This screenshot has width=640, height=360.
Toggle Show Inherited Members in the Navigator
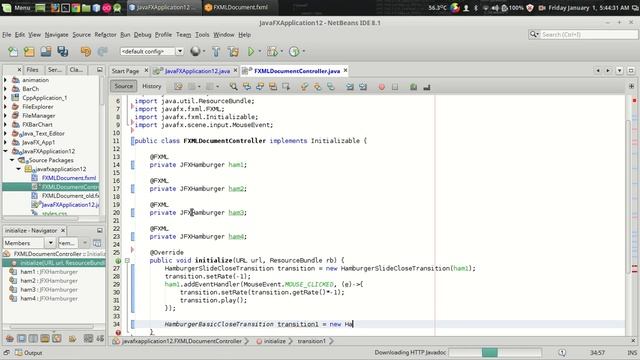coord(9,338)
